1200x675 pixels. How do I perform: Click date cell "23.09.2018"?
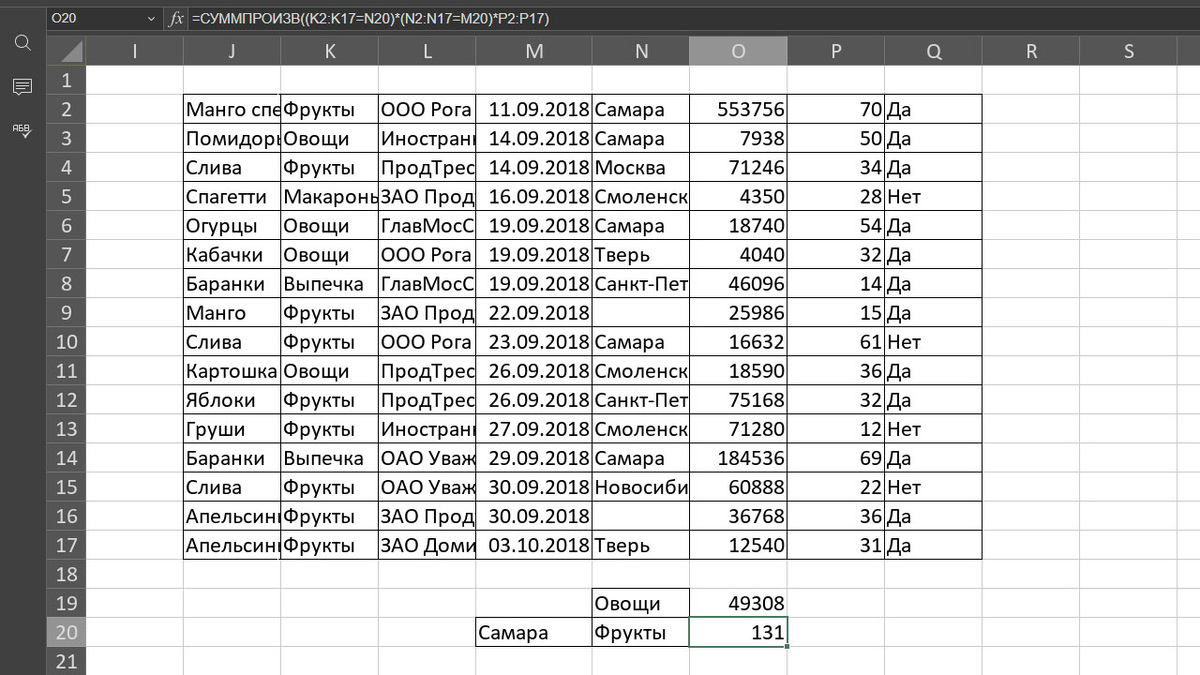534,342
